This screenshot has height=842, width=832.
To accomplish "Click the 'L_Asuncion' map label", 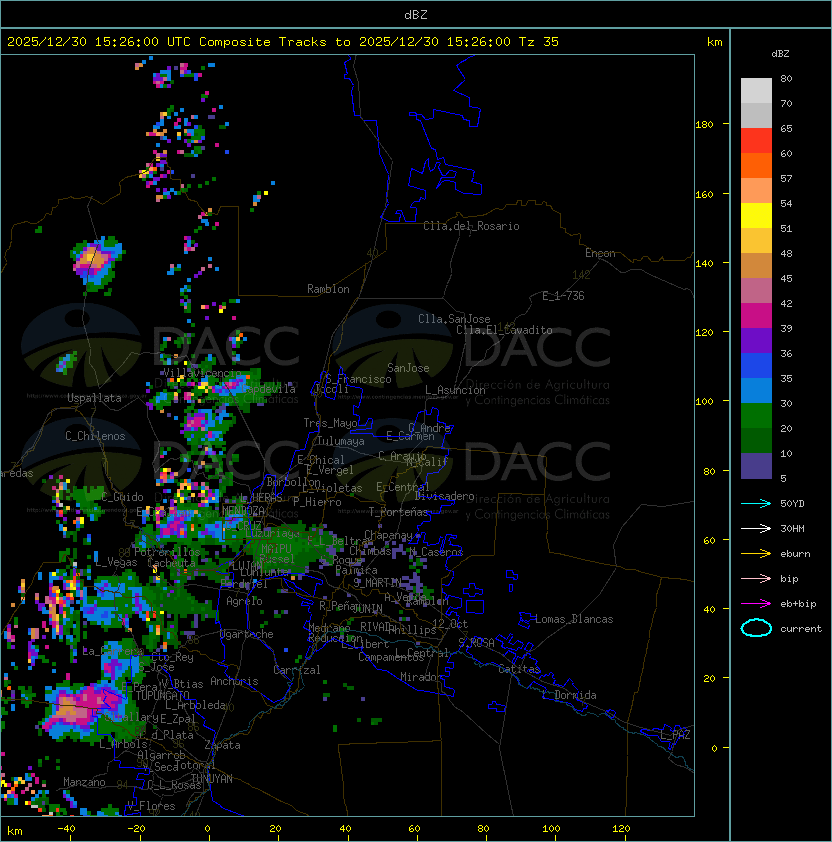I will (455, 390).
